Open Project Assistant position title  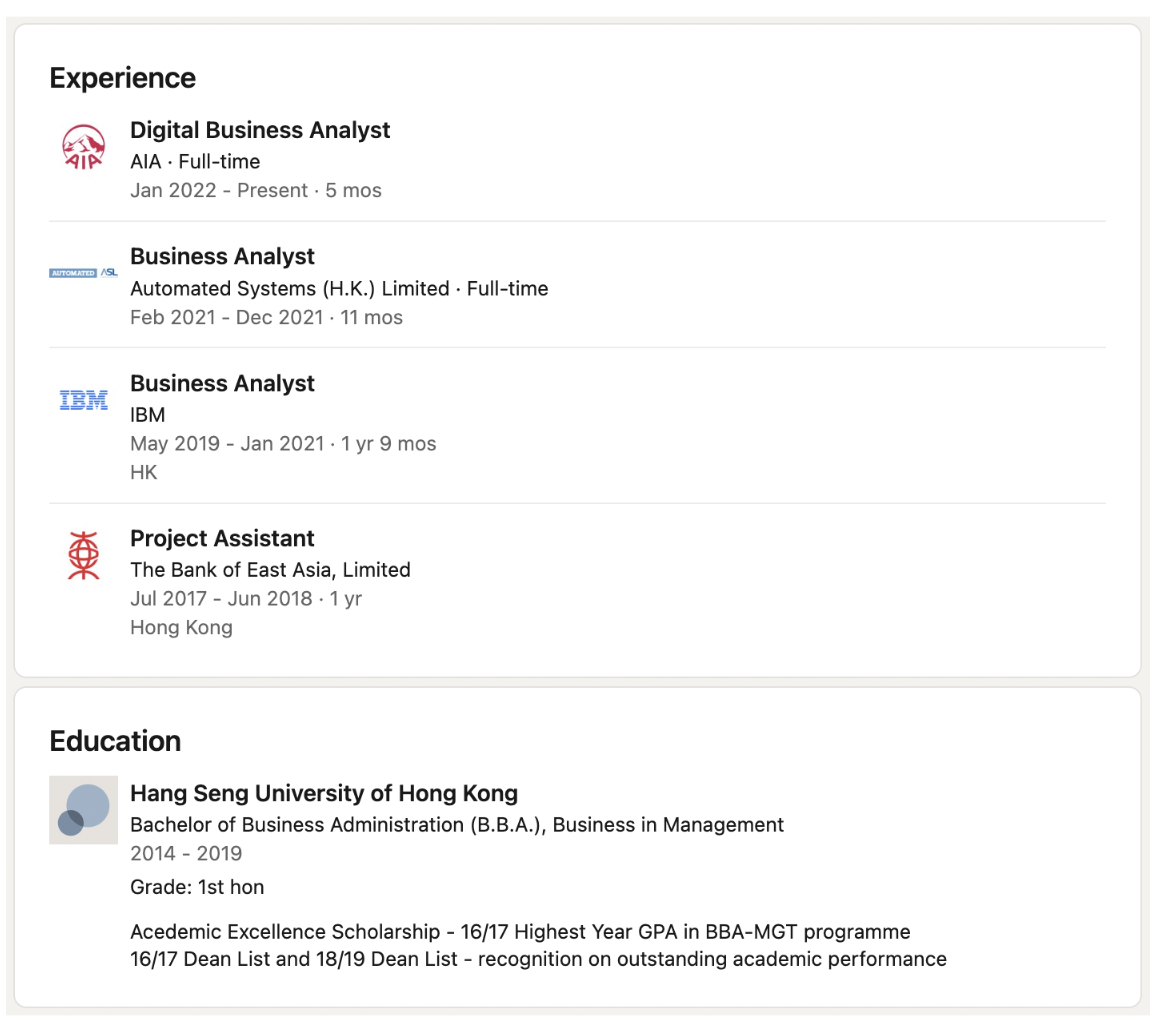coord(222,539)
